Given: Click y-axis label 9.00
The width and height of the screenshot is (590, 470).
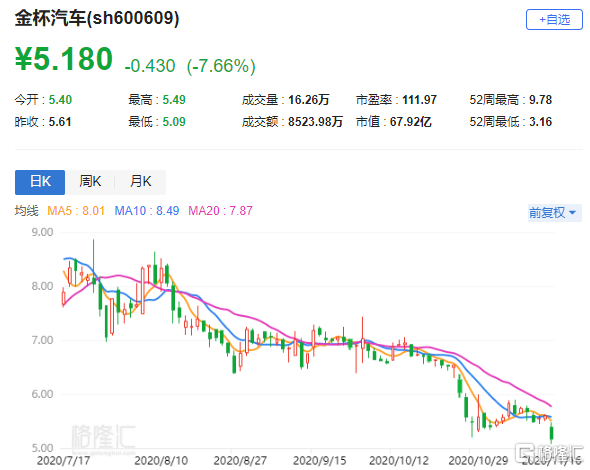Looking at the screenshot, I should 42,232.
